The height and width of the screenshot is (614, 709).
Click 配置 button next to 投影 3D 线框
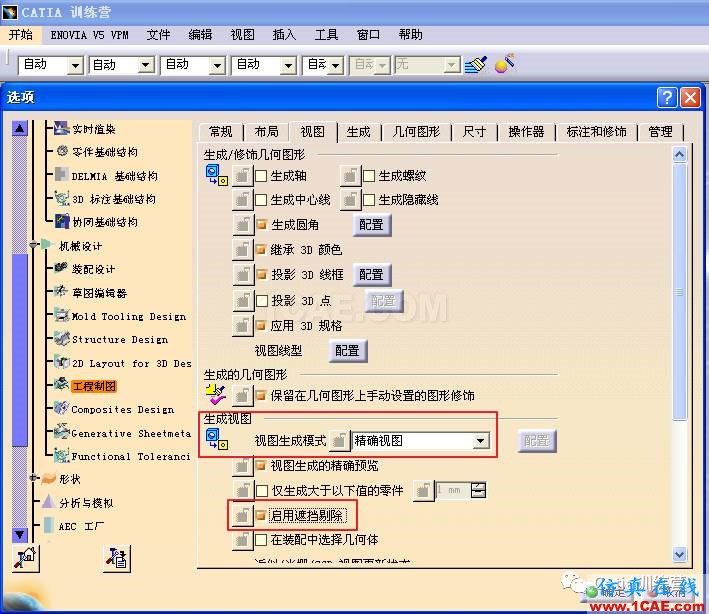point(372,274)
